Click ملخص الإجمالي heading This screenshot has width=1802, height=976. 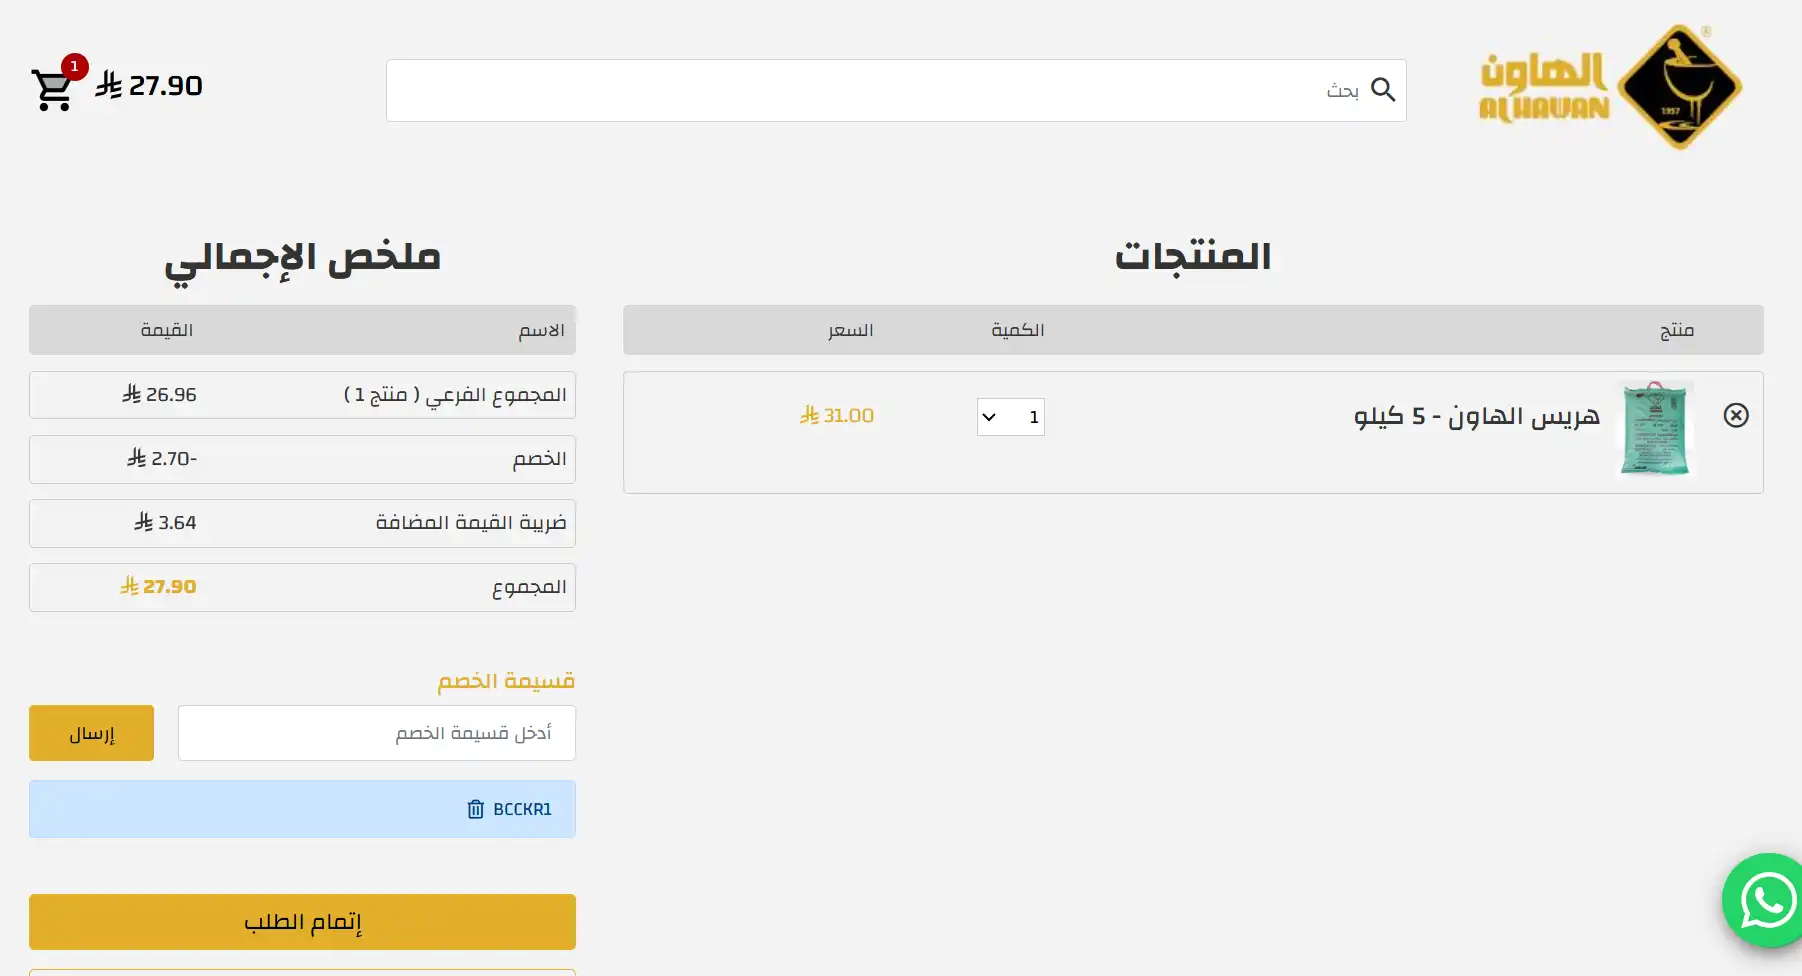pyautogui.click(x=302, y=260)
